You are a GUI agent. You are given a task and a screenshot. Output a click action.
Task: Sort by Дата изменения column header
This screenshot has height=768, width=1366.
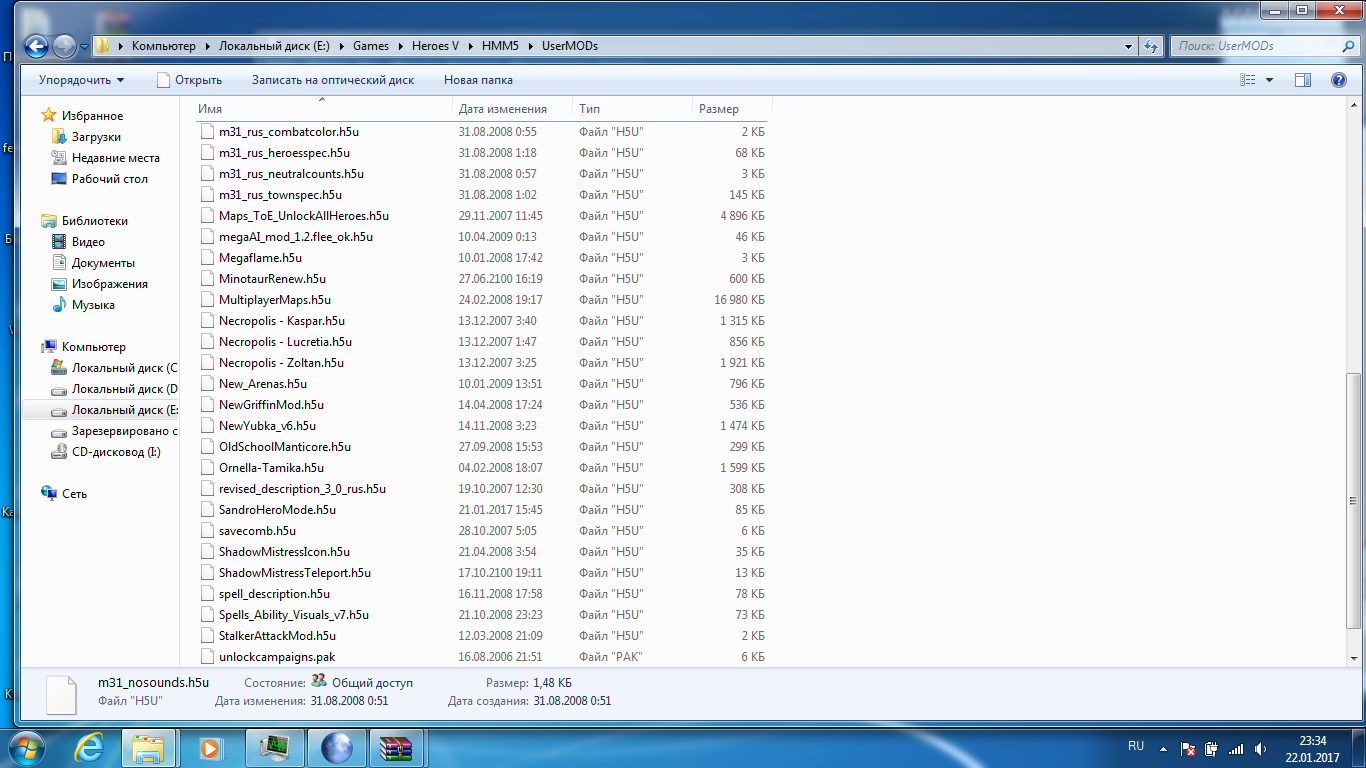tap(513, 109)
